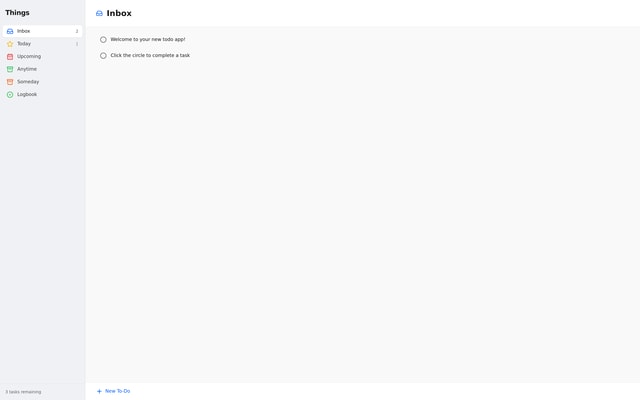Click the Someday archive box icon
This screenshot has width=640, height=400.
(10, 82)
